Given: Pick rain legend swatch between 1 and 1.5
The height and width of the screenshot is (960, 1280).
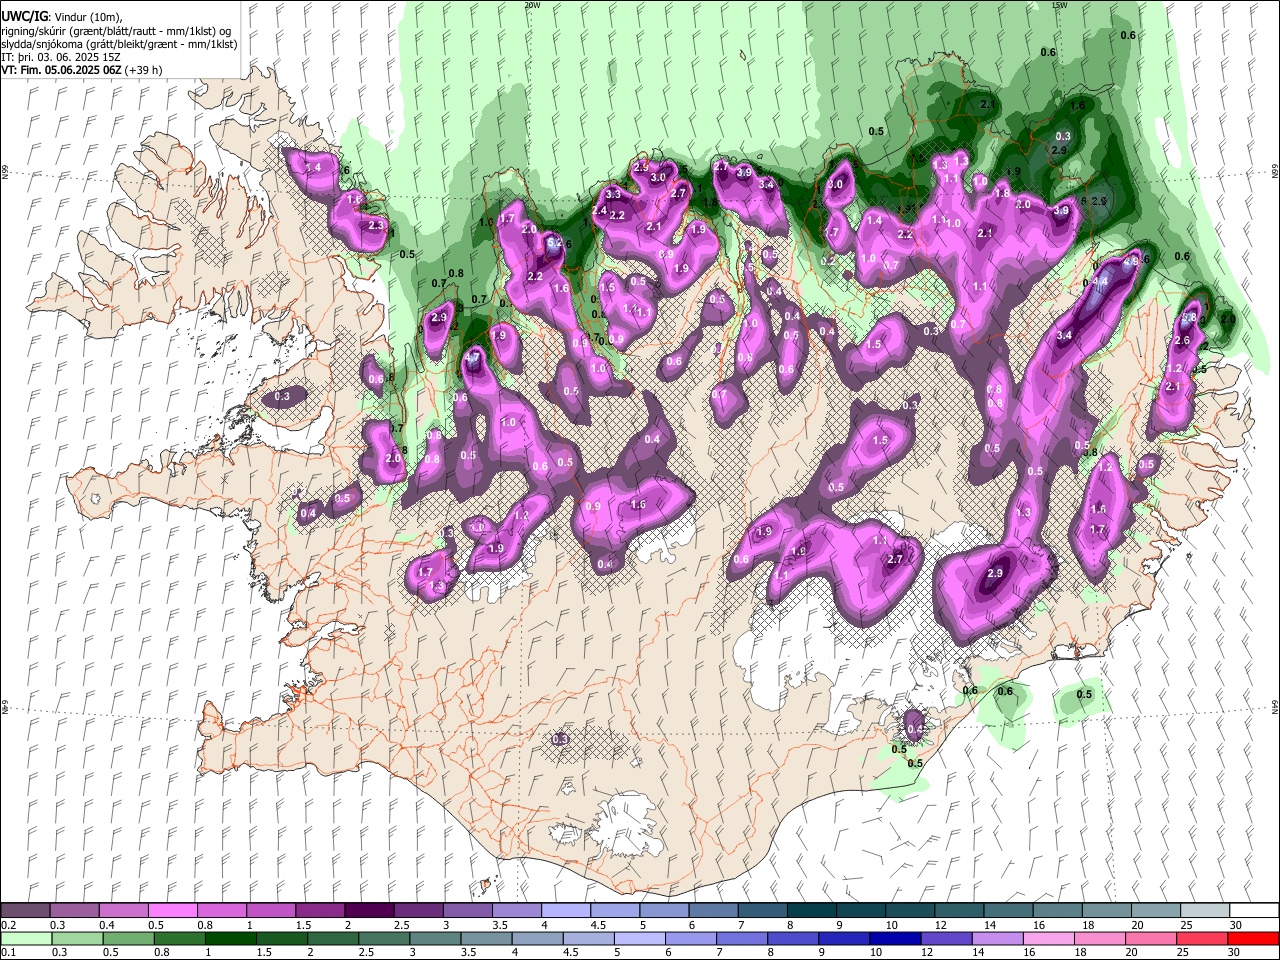Looking at the screenshot, I should click(x=231, y=938).
